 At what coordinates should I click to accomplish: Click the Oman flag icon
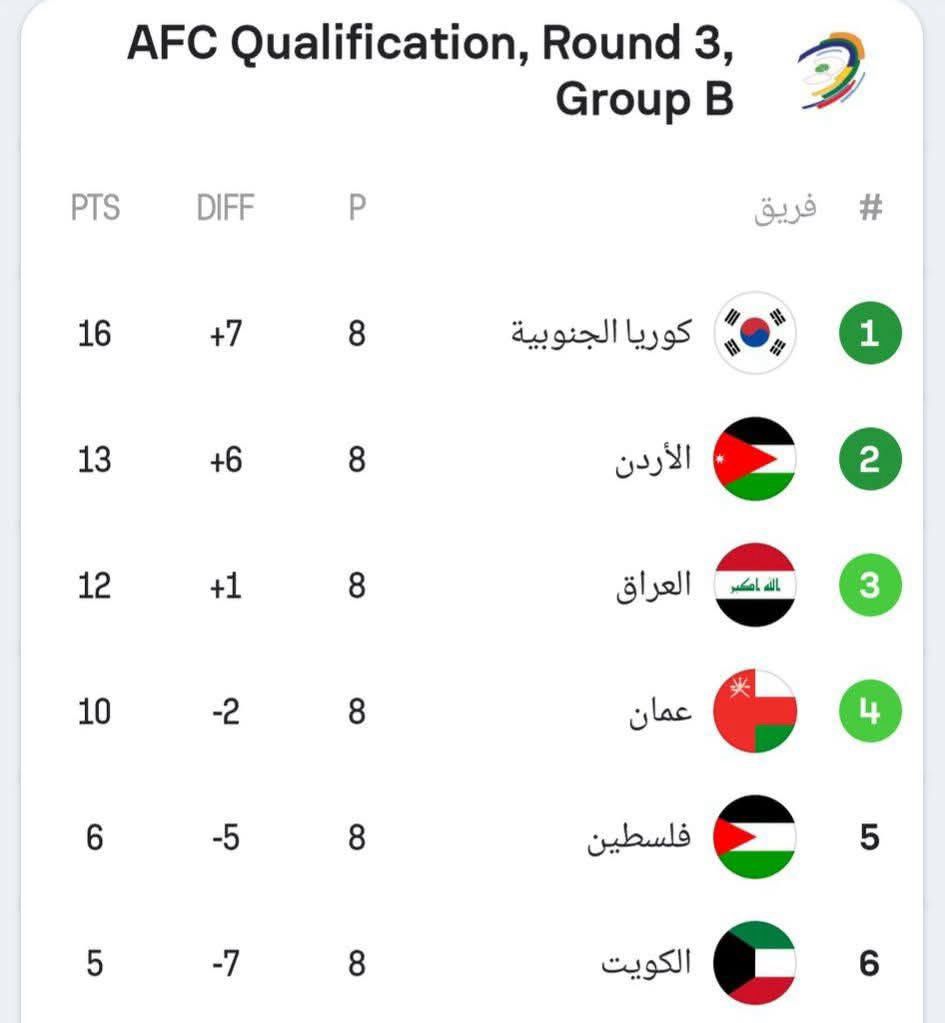[x=754, y=710]
